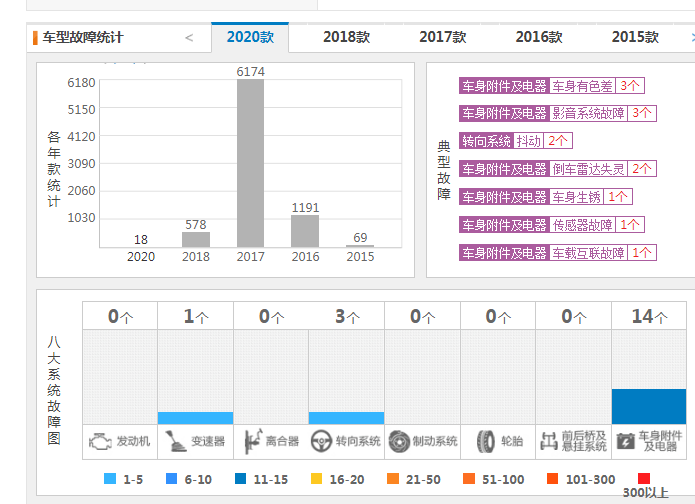Viewport: 695px width, 504px height.
Task: Click the suspension (前后桥及悬挂系统) icon
Action: (x=549, y=441)
